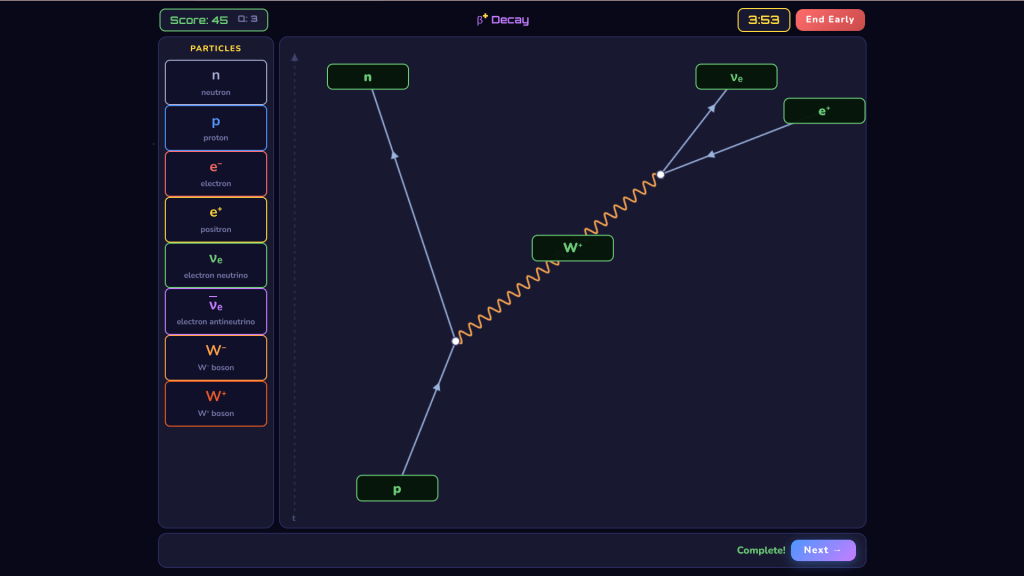The height and width of the screenshot is (576, 1024).
Task: Click the right vertex node
Action: point(660,174)
